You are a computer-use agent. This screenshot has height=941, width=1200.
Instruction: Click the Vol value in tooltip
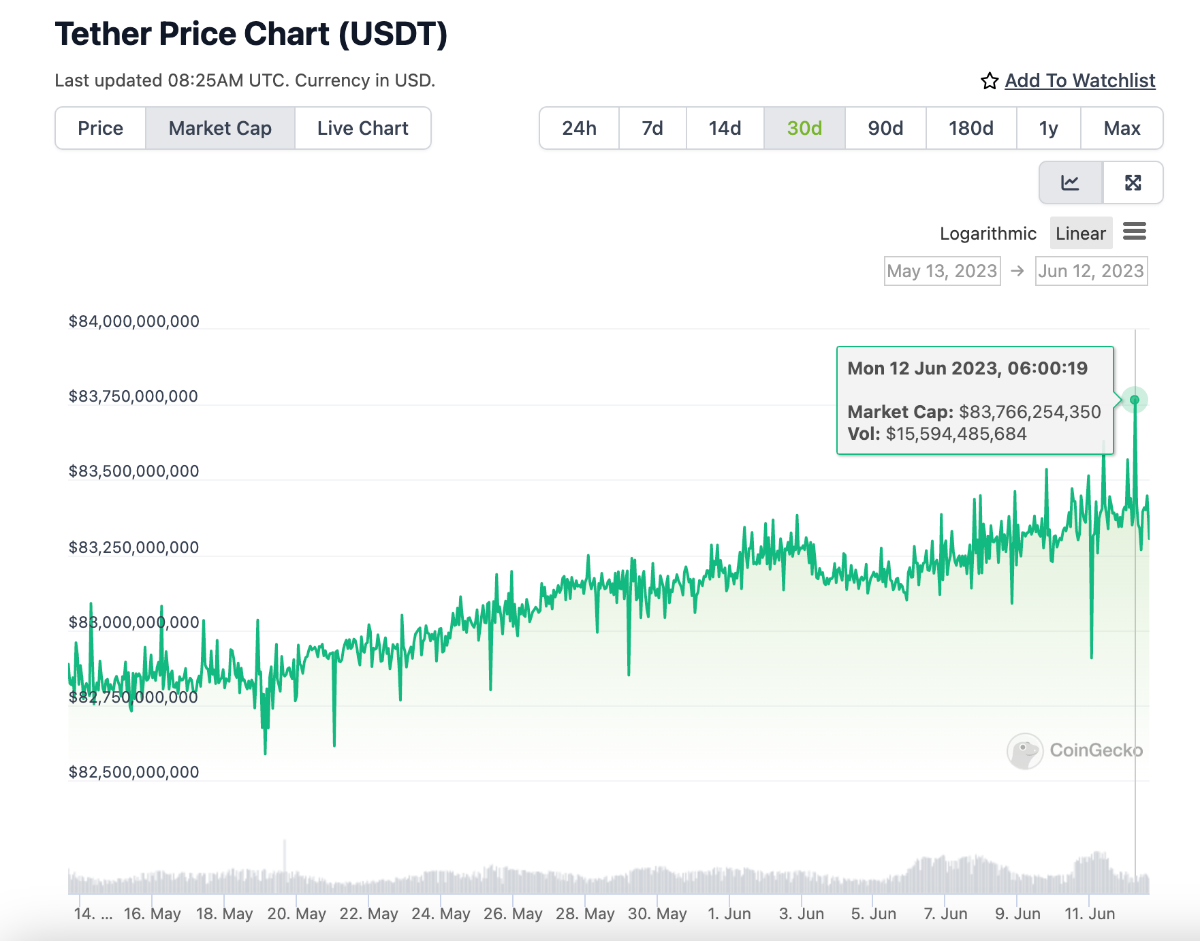(x=956, y=434)
